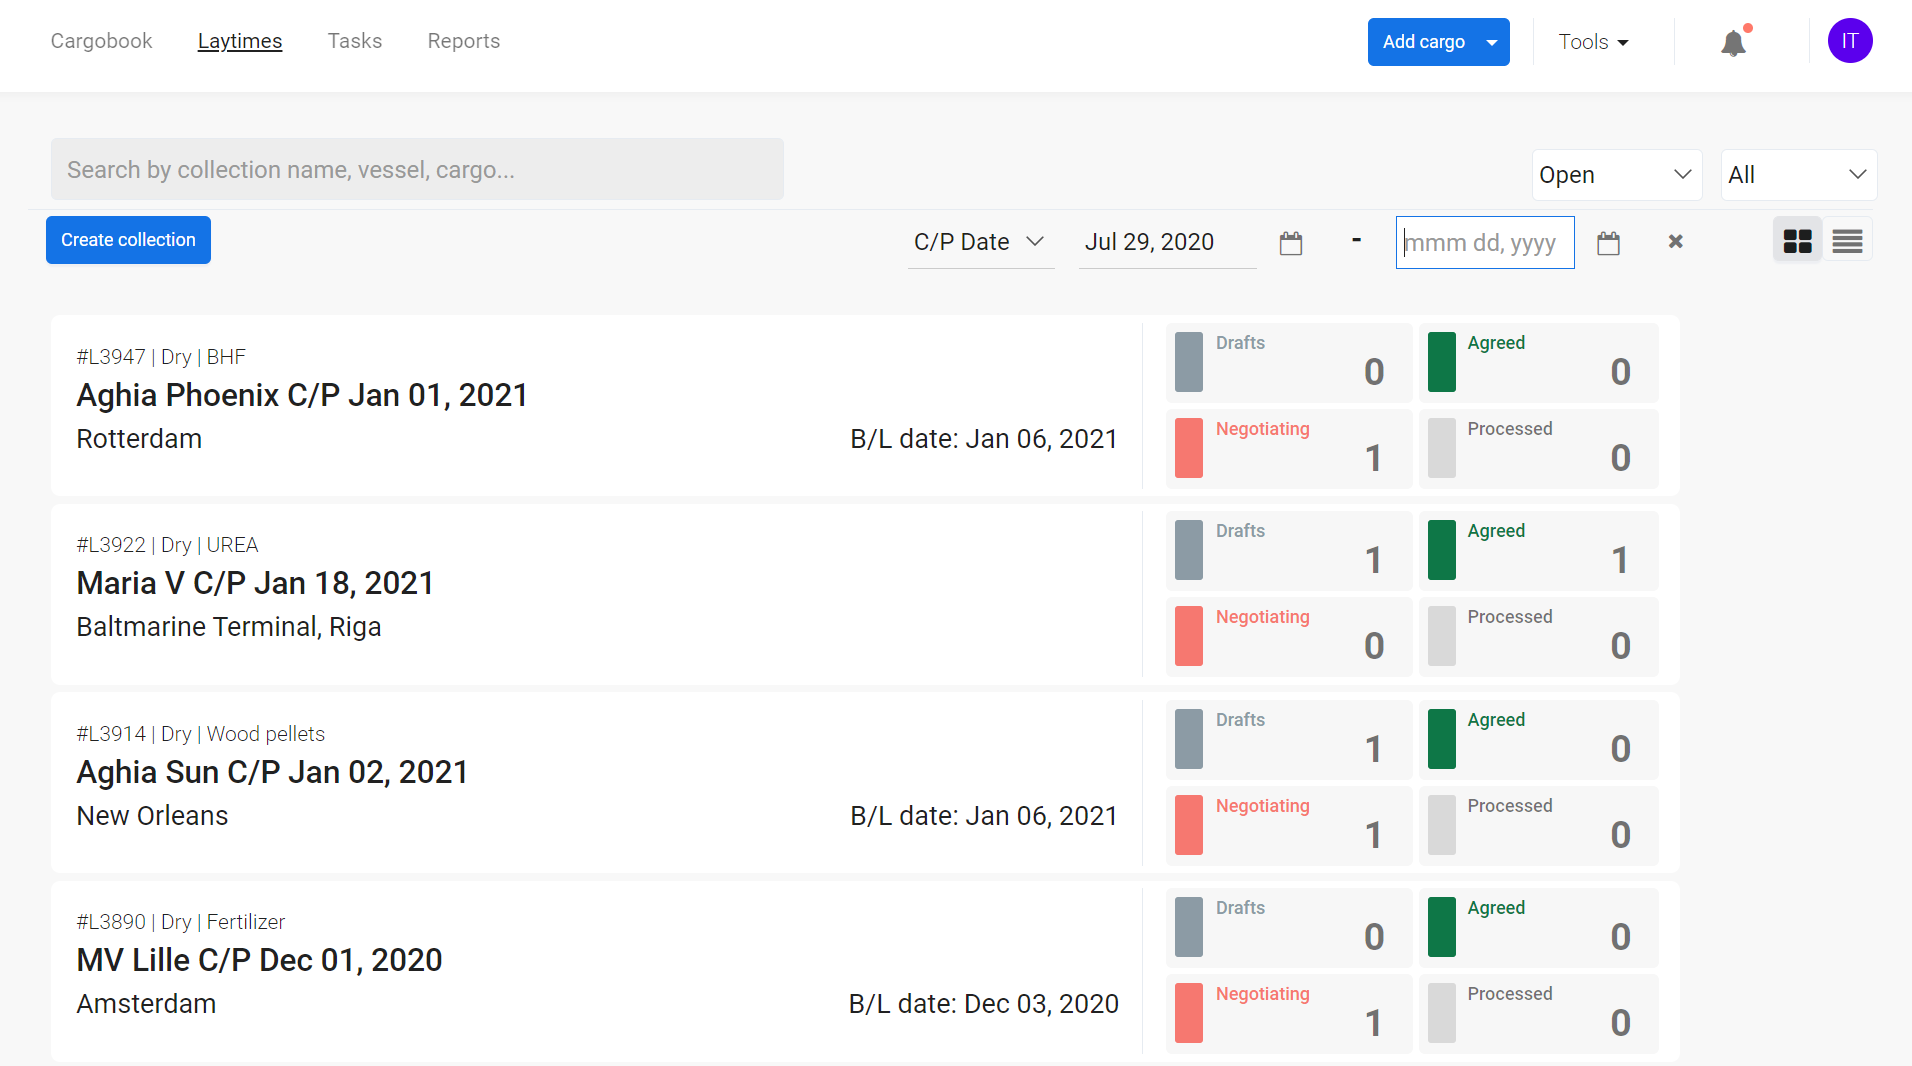Focus the collection search field
Viewport: 1912px width, 1066px height.
[x=417, y=170]
